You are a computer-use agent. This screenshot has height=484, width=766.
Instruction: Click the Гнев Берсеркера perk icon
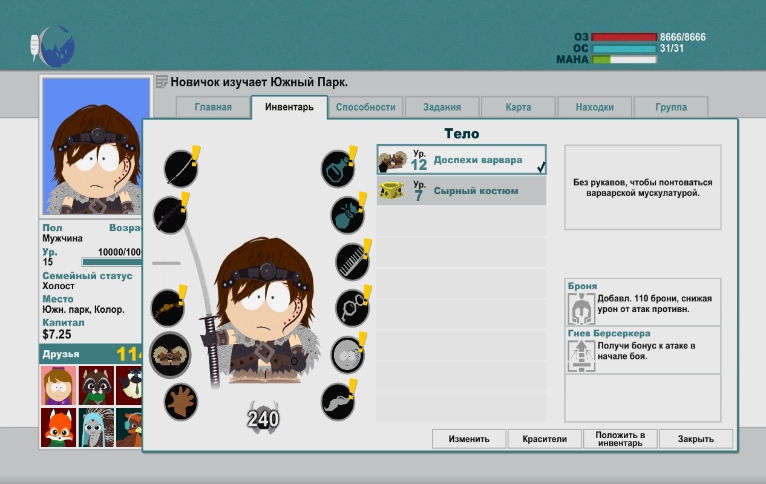coord(581,356)
